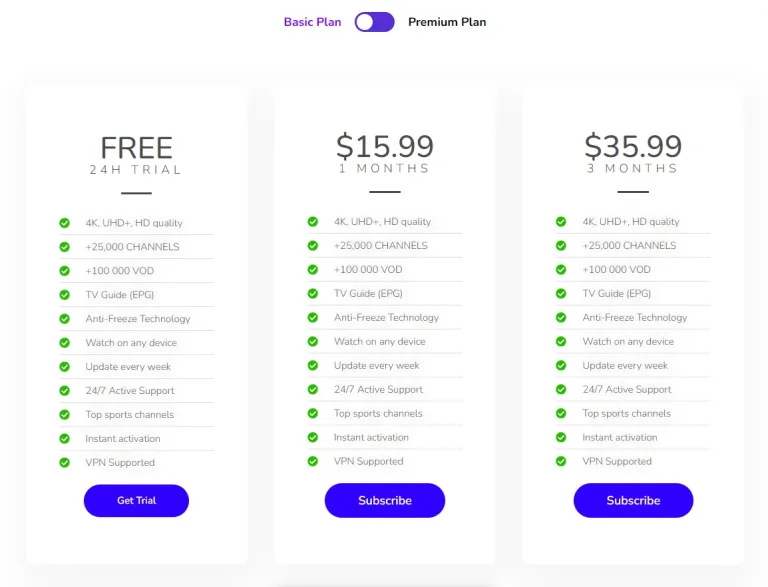The width and height of the screenshot is (768, 587).
Task: Click the checkmark beside VPN Supported in FREE plan
Action: (65, 463)
